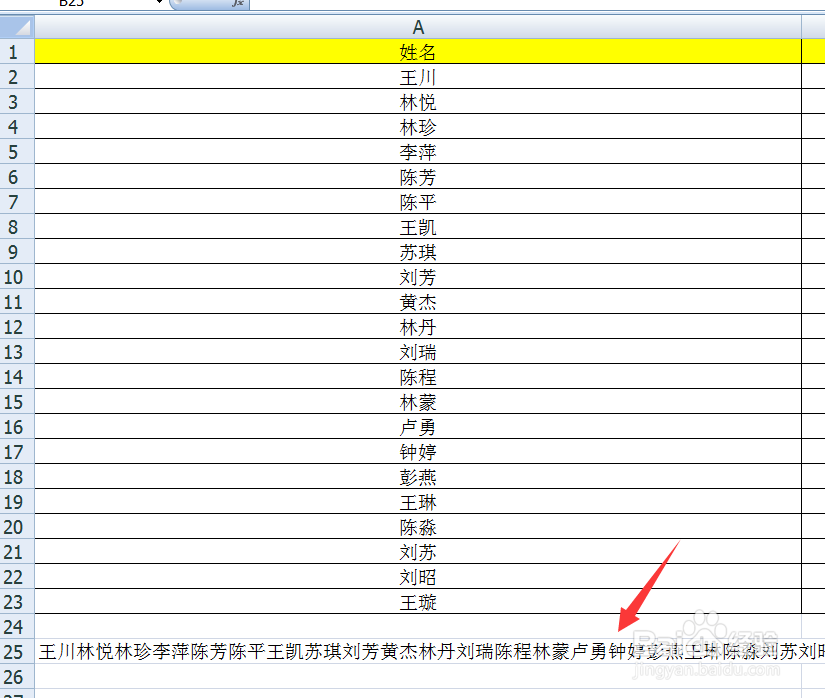Click cell containing 刘昭
This screenshot has width=825, height=698.
[418, 576]
